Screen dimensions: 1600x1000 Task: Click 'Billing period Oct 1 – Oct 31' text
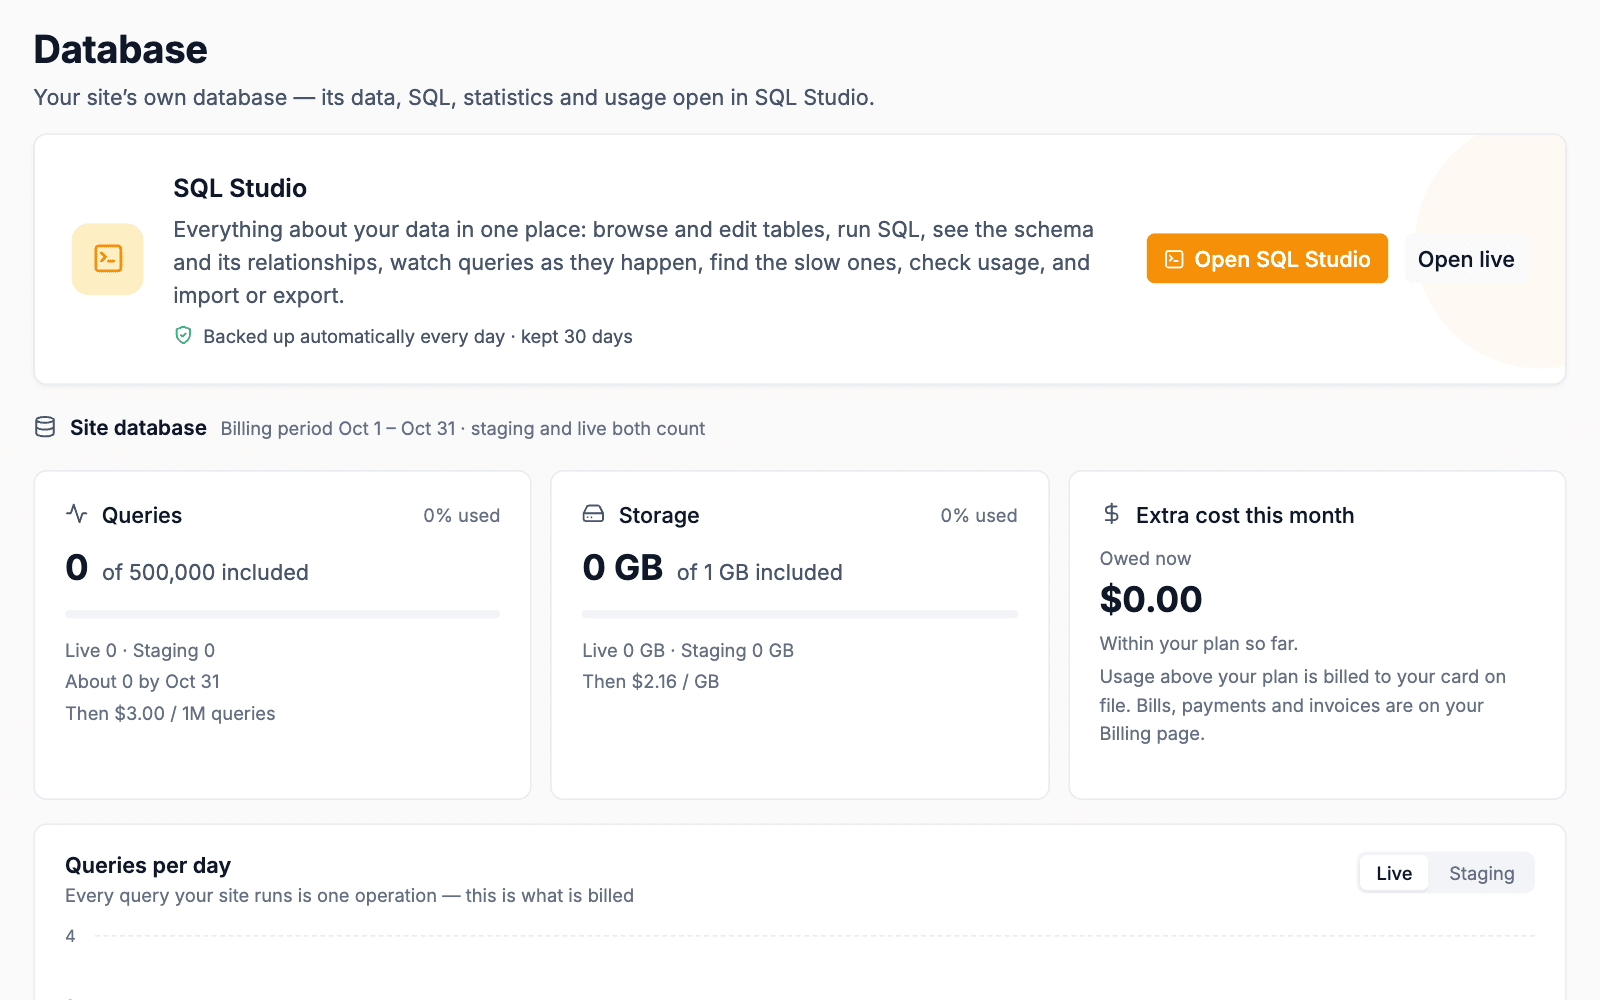click(338, 428)
